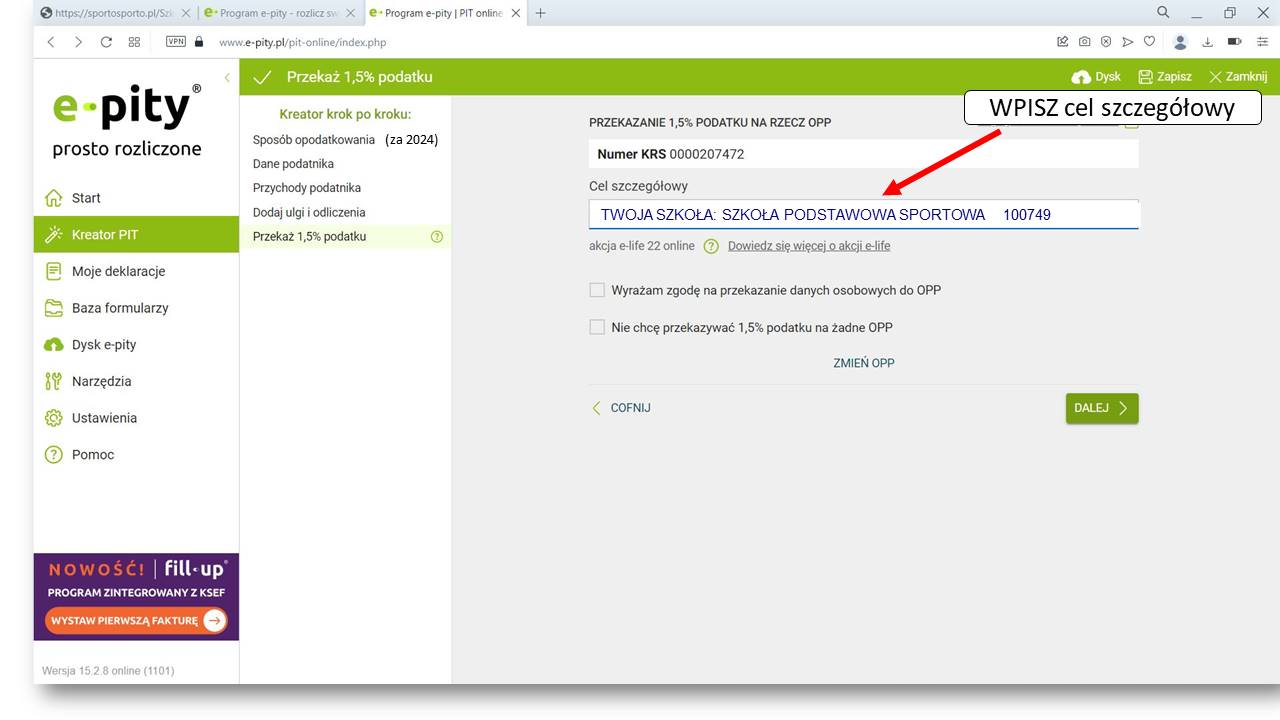This screenshot has height=720, width=1280.
Task: Open Kreator PIT wizard from sidebar
Action: (x=136, y=235)
